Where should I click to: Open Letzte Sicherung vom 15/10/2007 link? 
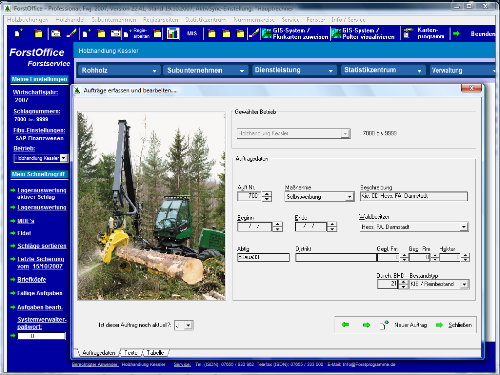(40, 263)
